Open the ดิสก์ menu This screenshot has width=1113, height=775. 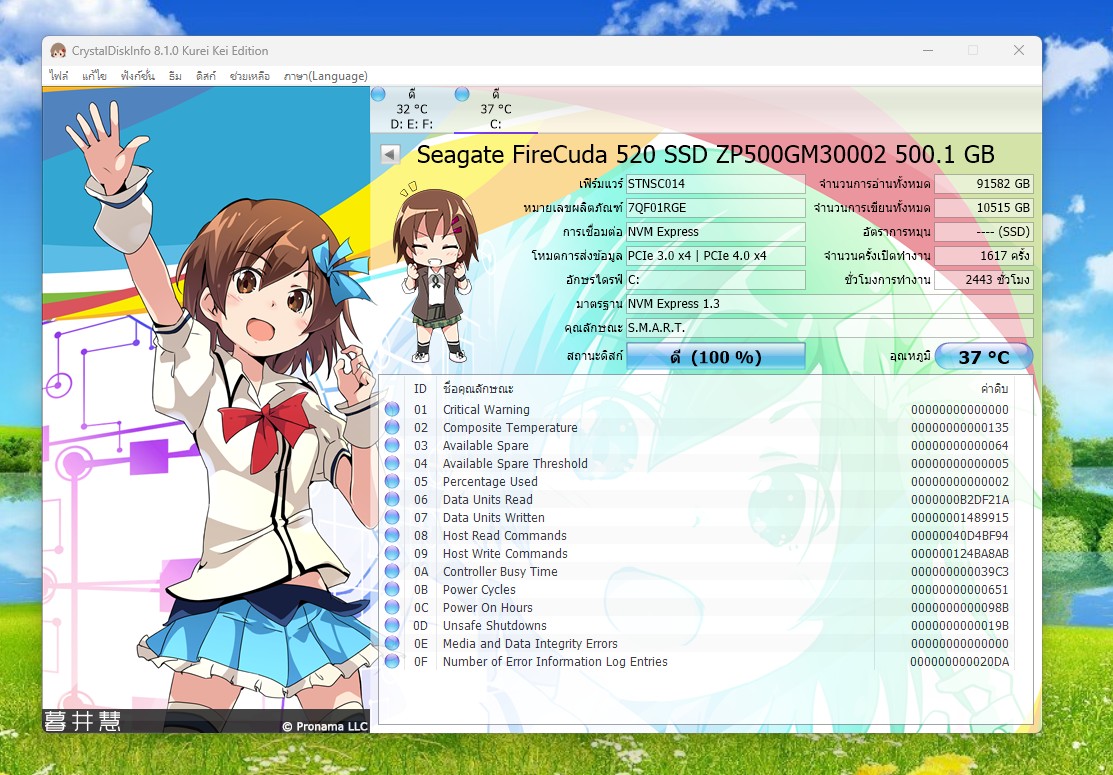tap(206, 76)
